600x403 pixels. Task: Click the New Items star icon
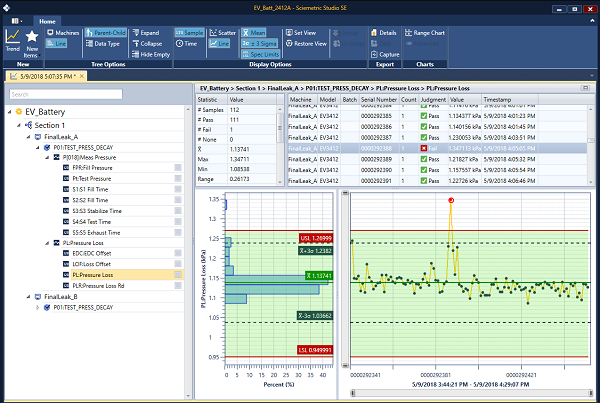[32, 38]
